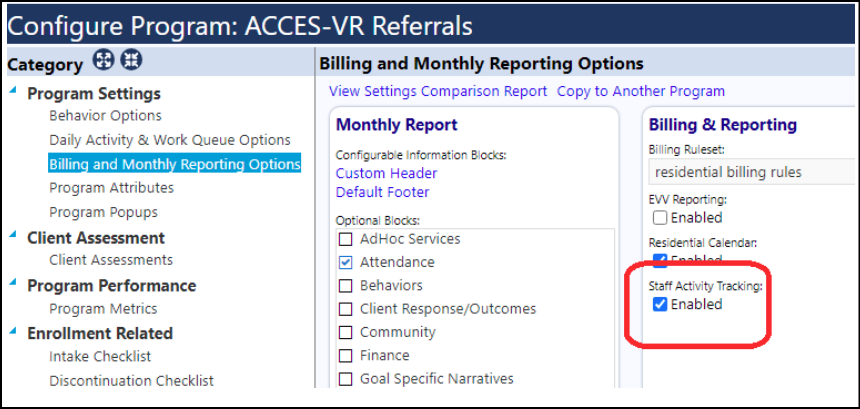
Task: Enable the EVV Reporting checkbox
Action: click(660, 218)
